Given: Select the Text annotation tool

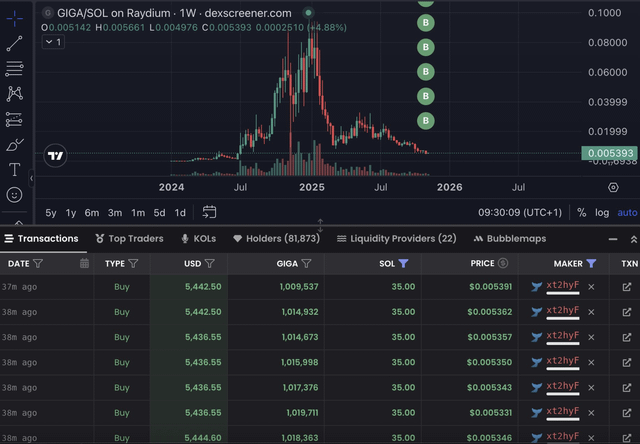Looking at the screenshot, I should point(15,170).
